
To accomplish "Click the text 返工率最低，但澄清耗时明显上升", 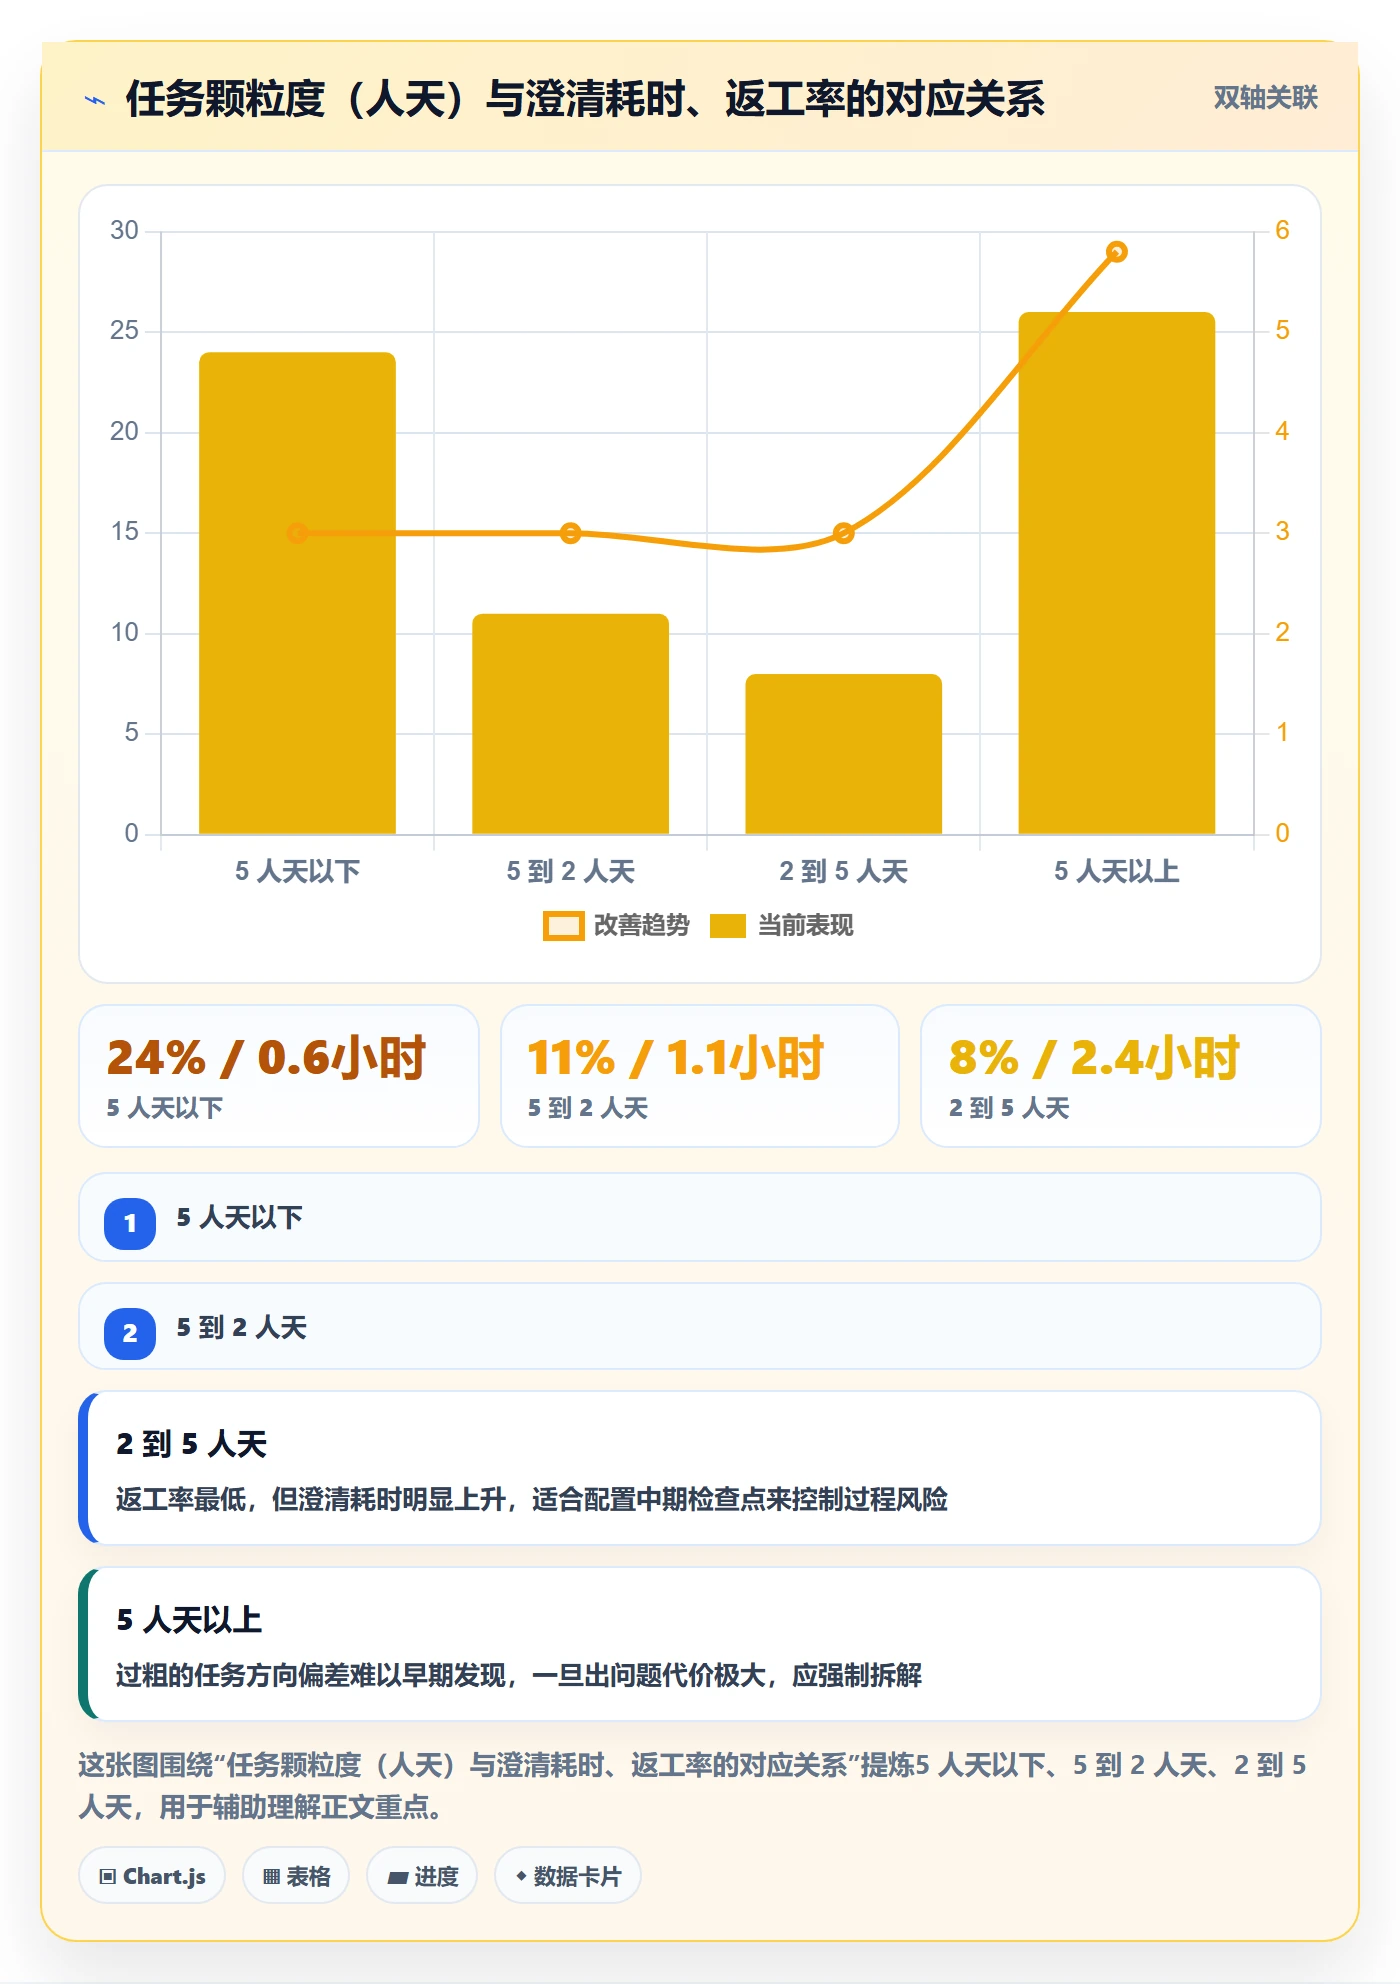I will [x=310, y=1499].
